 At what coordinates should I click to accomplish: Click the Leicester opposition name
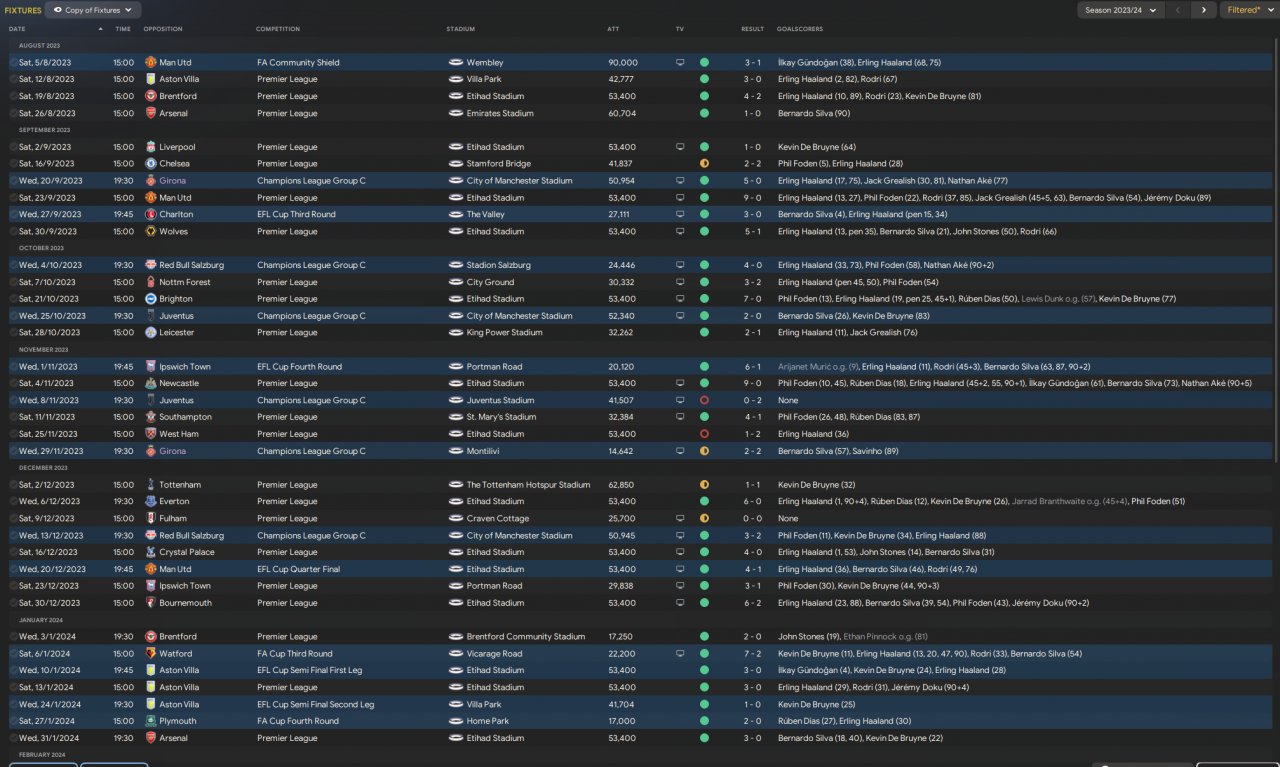[177, 332]
